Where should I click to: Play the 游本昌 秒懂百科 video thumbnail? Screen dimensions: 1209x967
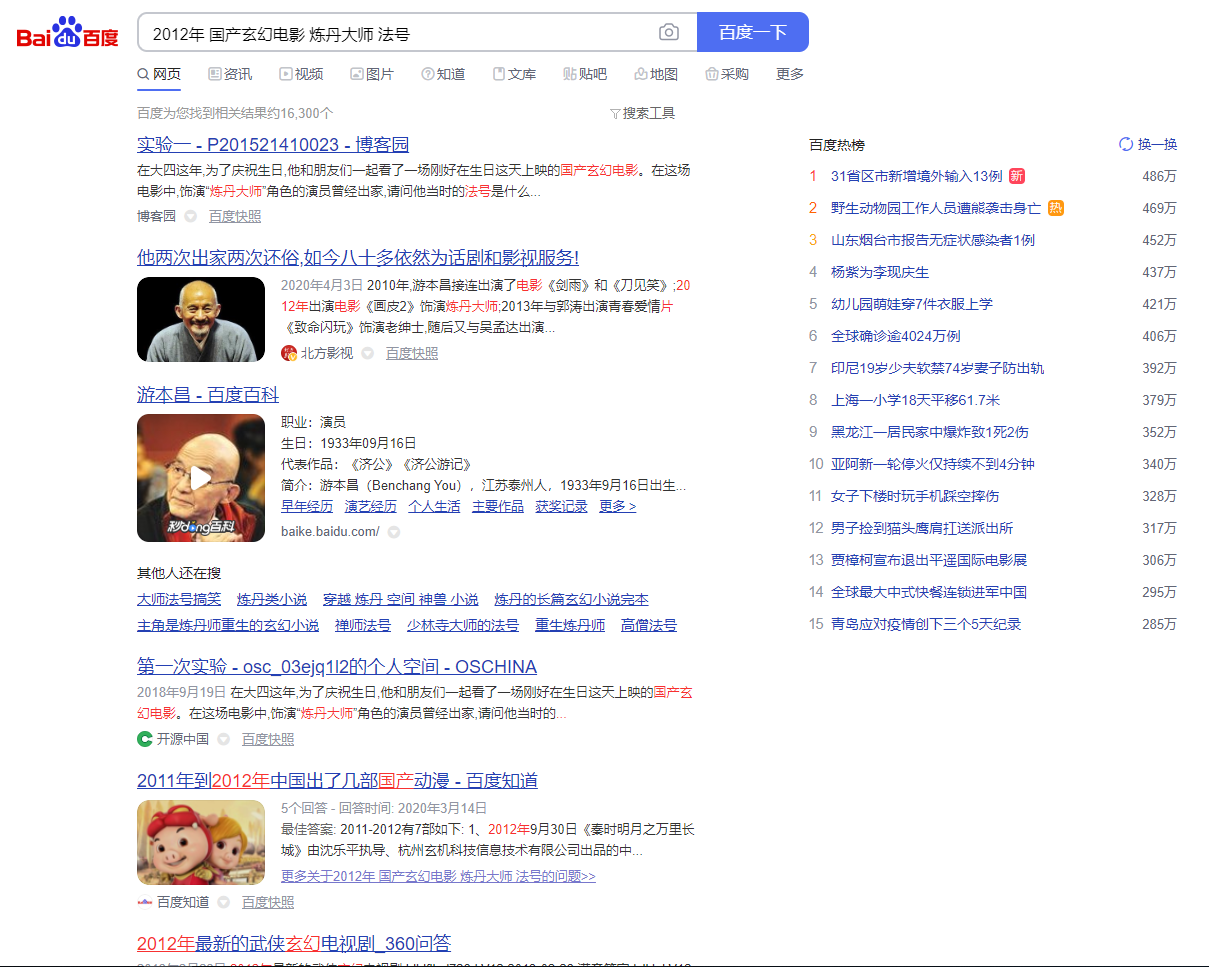point(201,478)
